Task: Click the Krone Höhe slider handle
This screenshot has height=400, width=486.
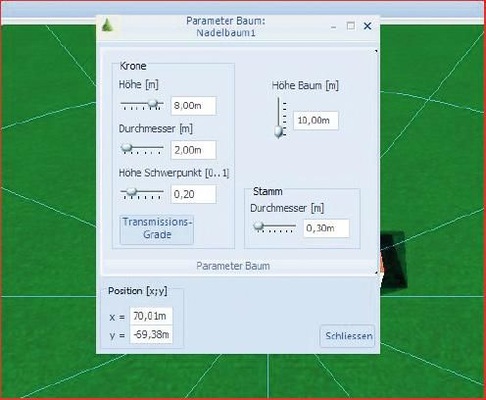Action: 153,104
